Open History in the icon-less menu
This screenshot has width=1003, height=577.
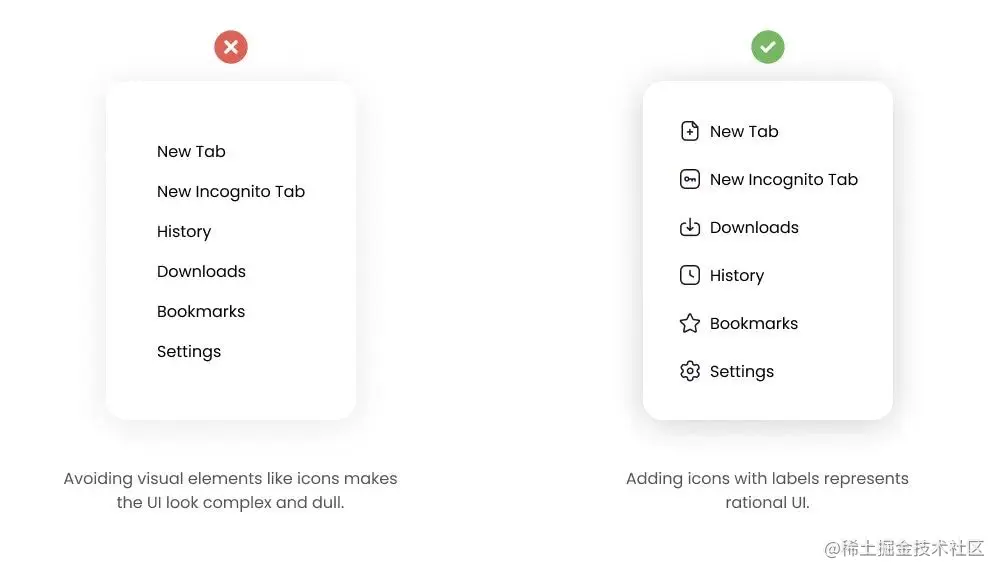tap(184, 232)
